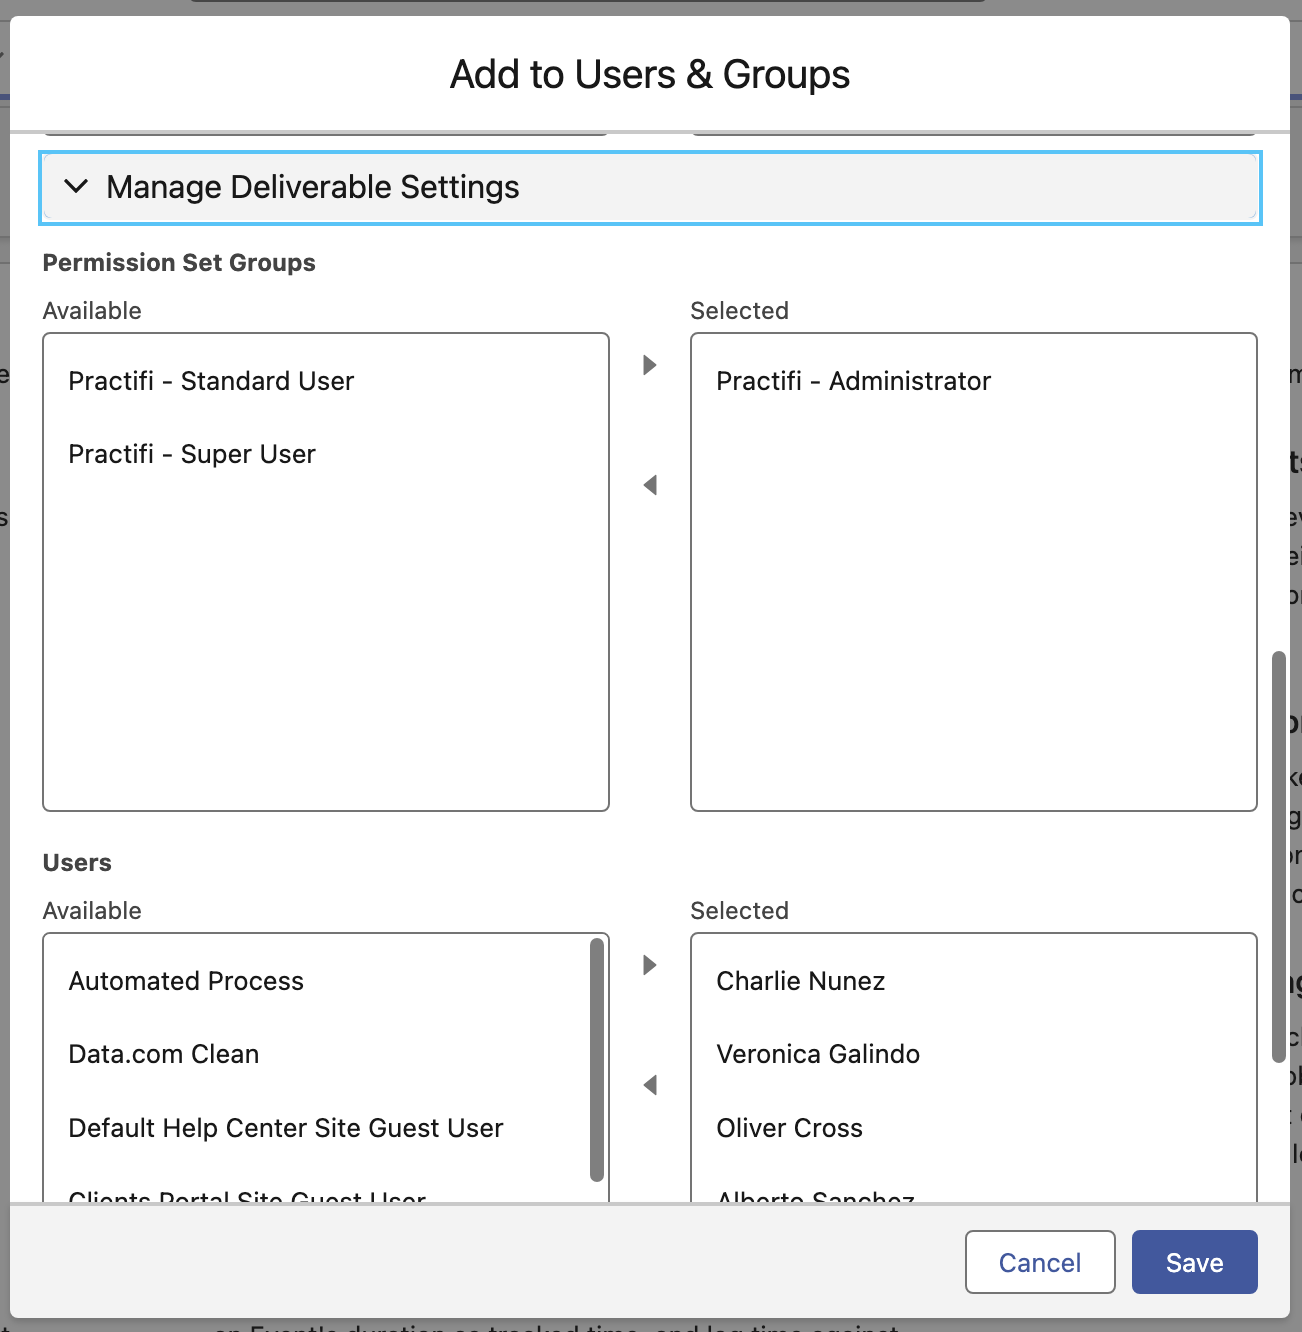Click the Cancel button

pos(1040,1262)
